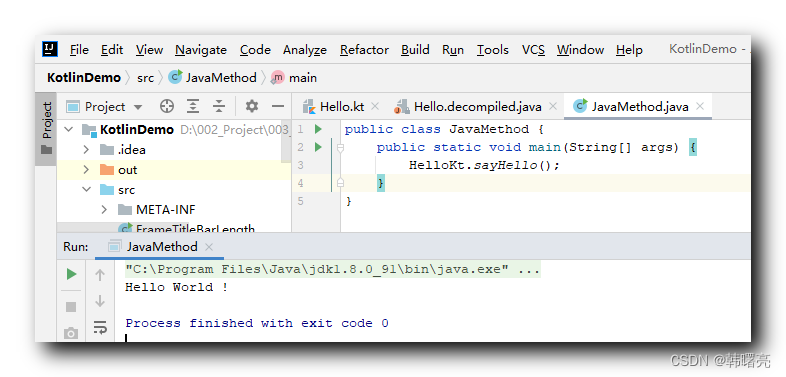This screenshot has width=786, height=377.
Task: Close the Hello.kt tab
Action: 375,106
